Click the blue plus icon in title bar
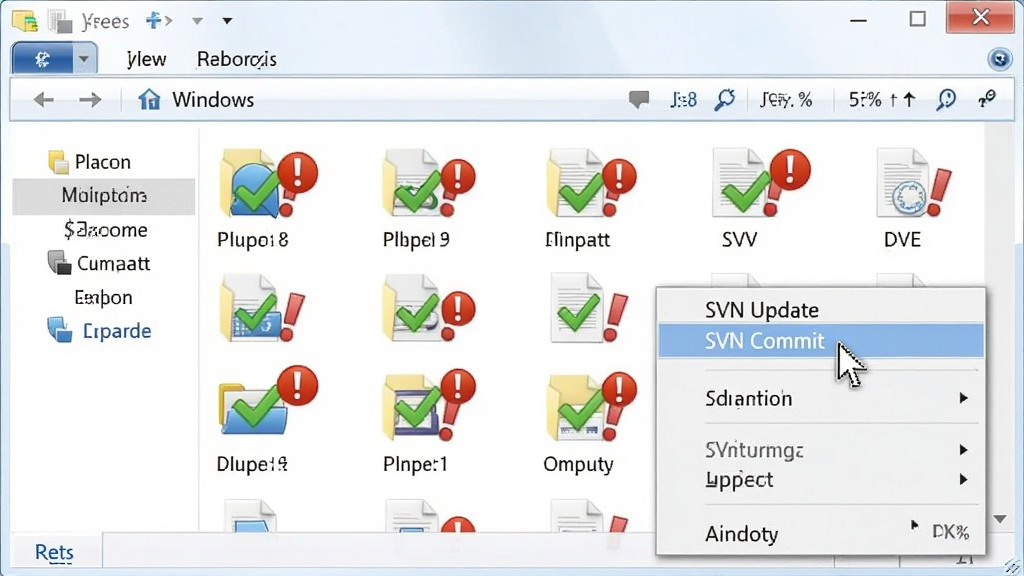The image size is (1024, 576). pyautogui.click(x=154, y=21)
